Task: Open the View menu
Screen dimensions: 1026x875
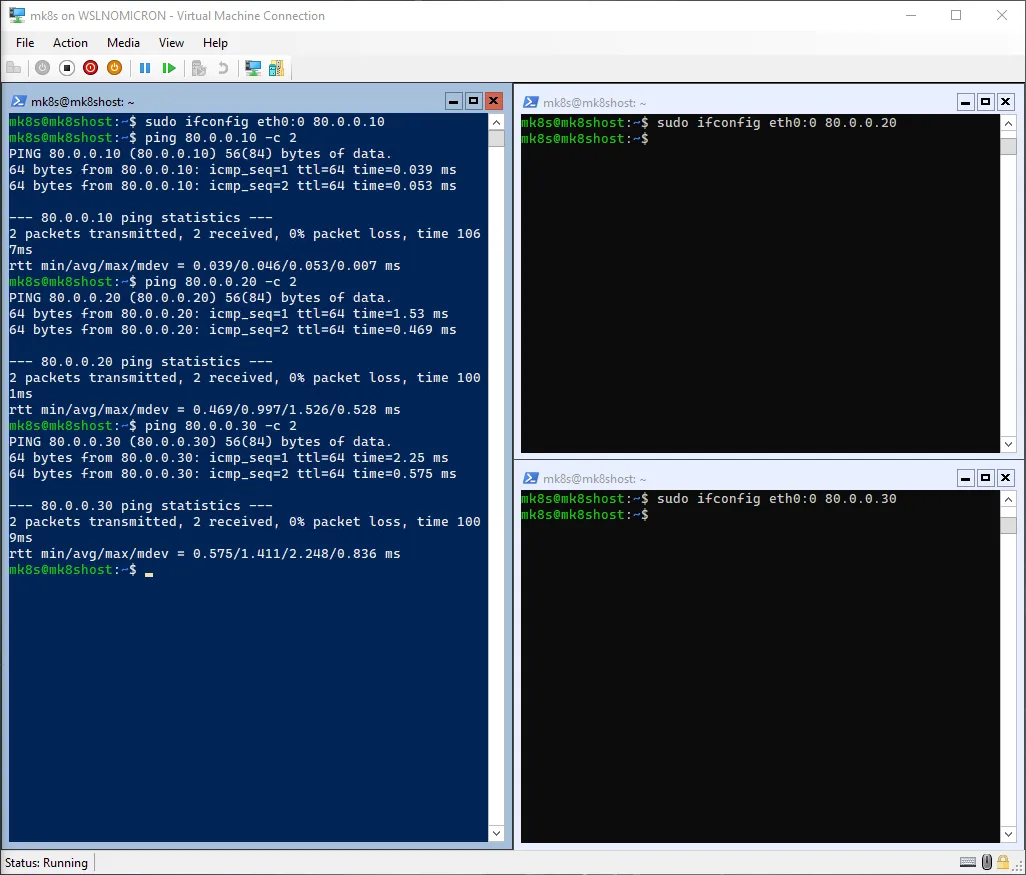Action: [x=171, y=43]
